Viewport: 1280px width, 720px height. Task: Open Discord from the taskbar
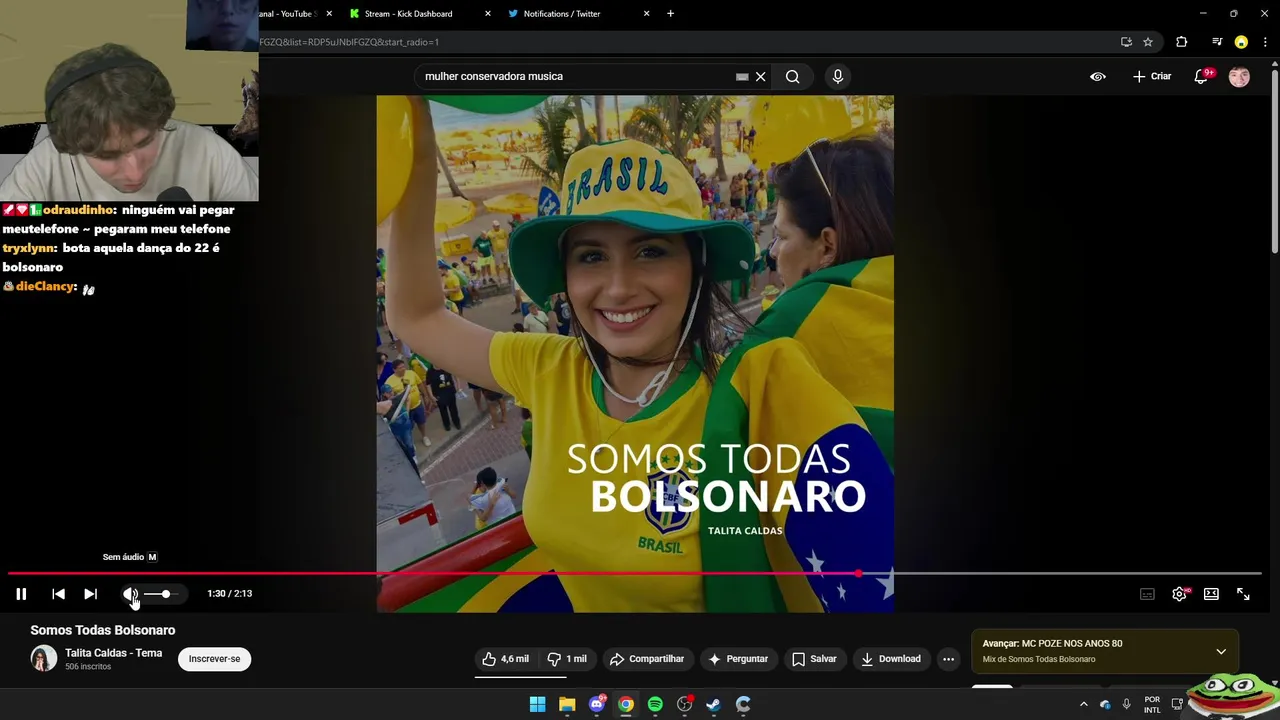[597, 704]
